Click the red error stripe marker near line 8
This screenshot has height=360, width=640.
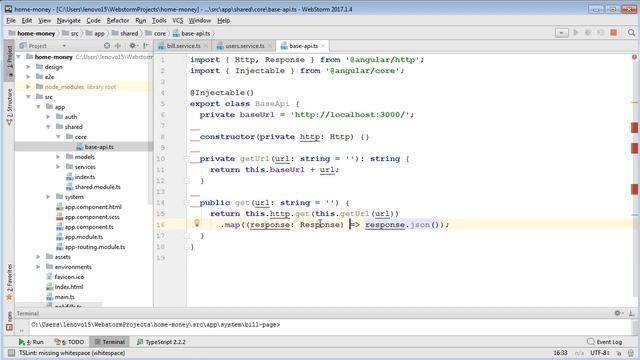(634, 128)
